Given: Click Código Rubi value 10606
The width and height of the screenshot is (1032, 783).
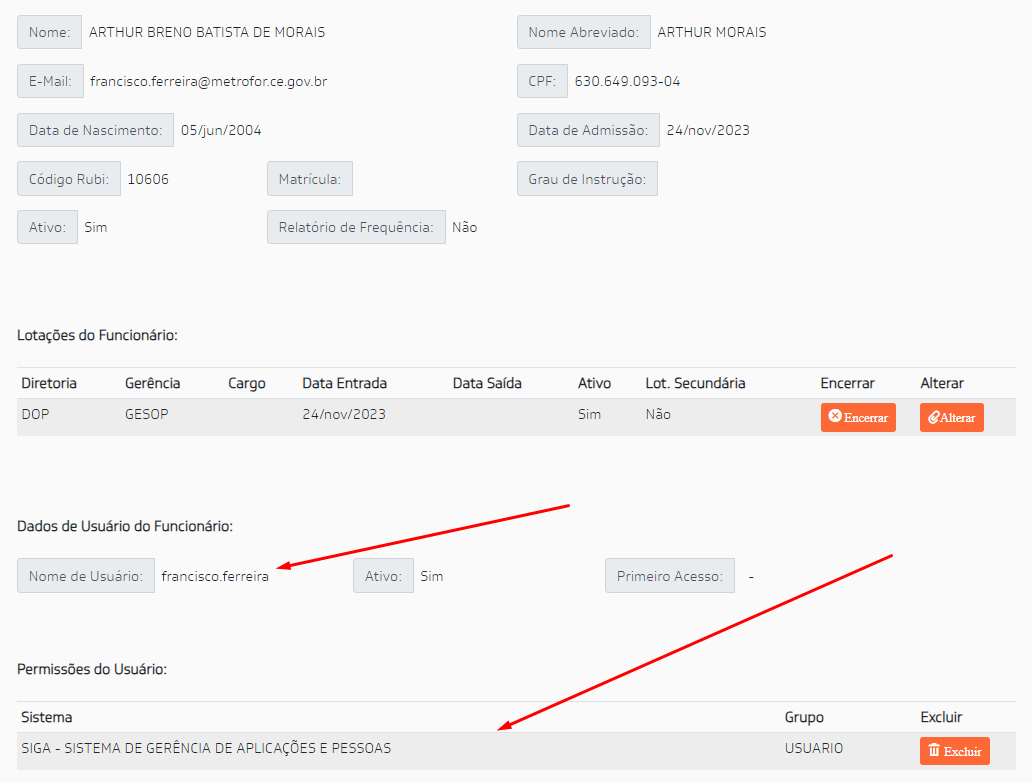Looking at the screenshot, I should point(148,179).
